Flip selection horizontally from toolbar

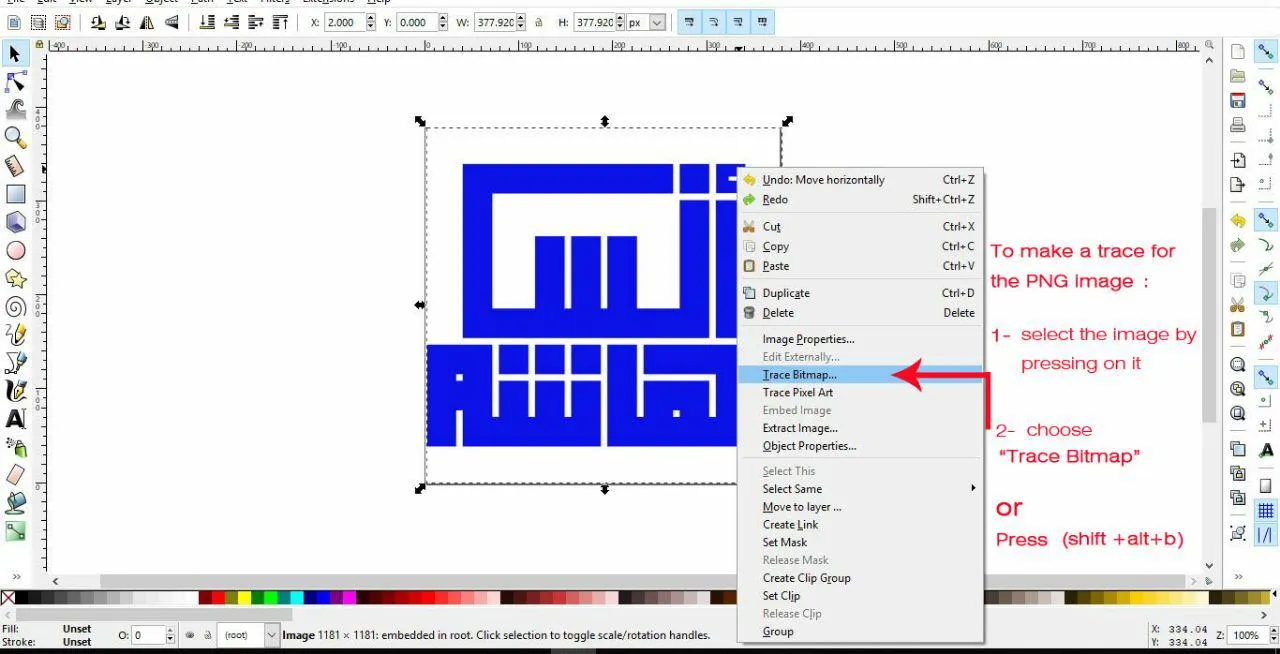[146, 22]
